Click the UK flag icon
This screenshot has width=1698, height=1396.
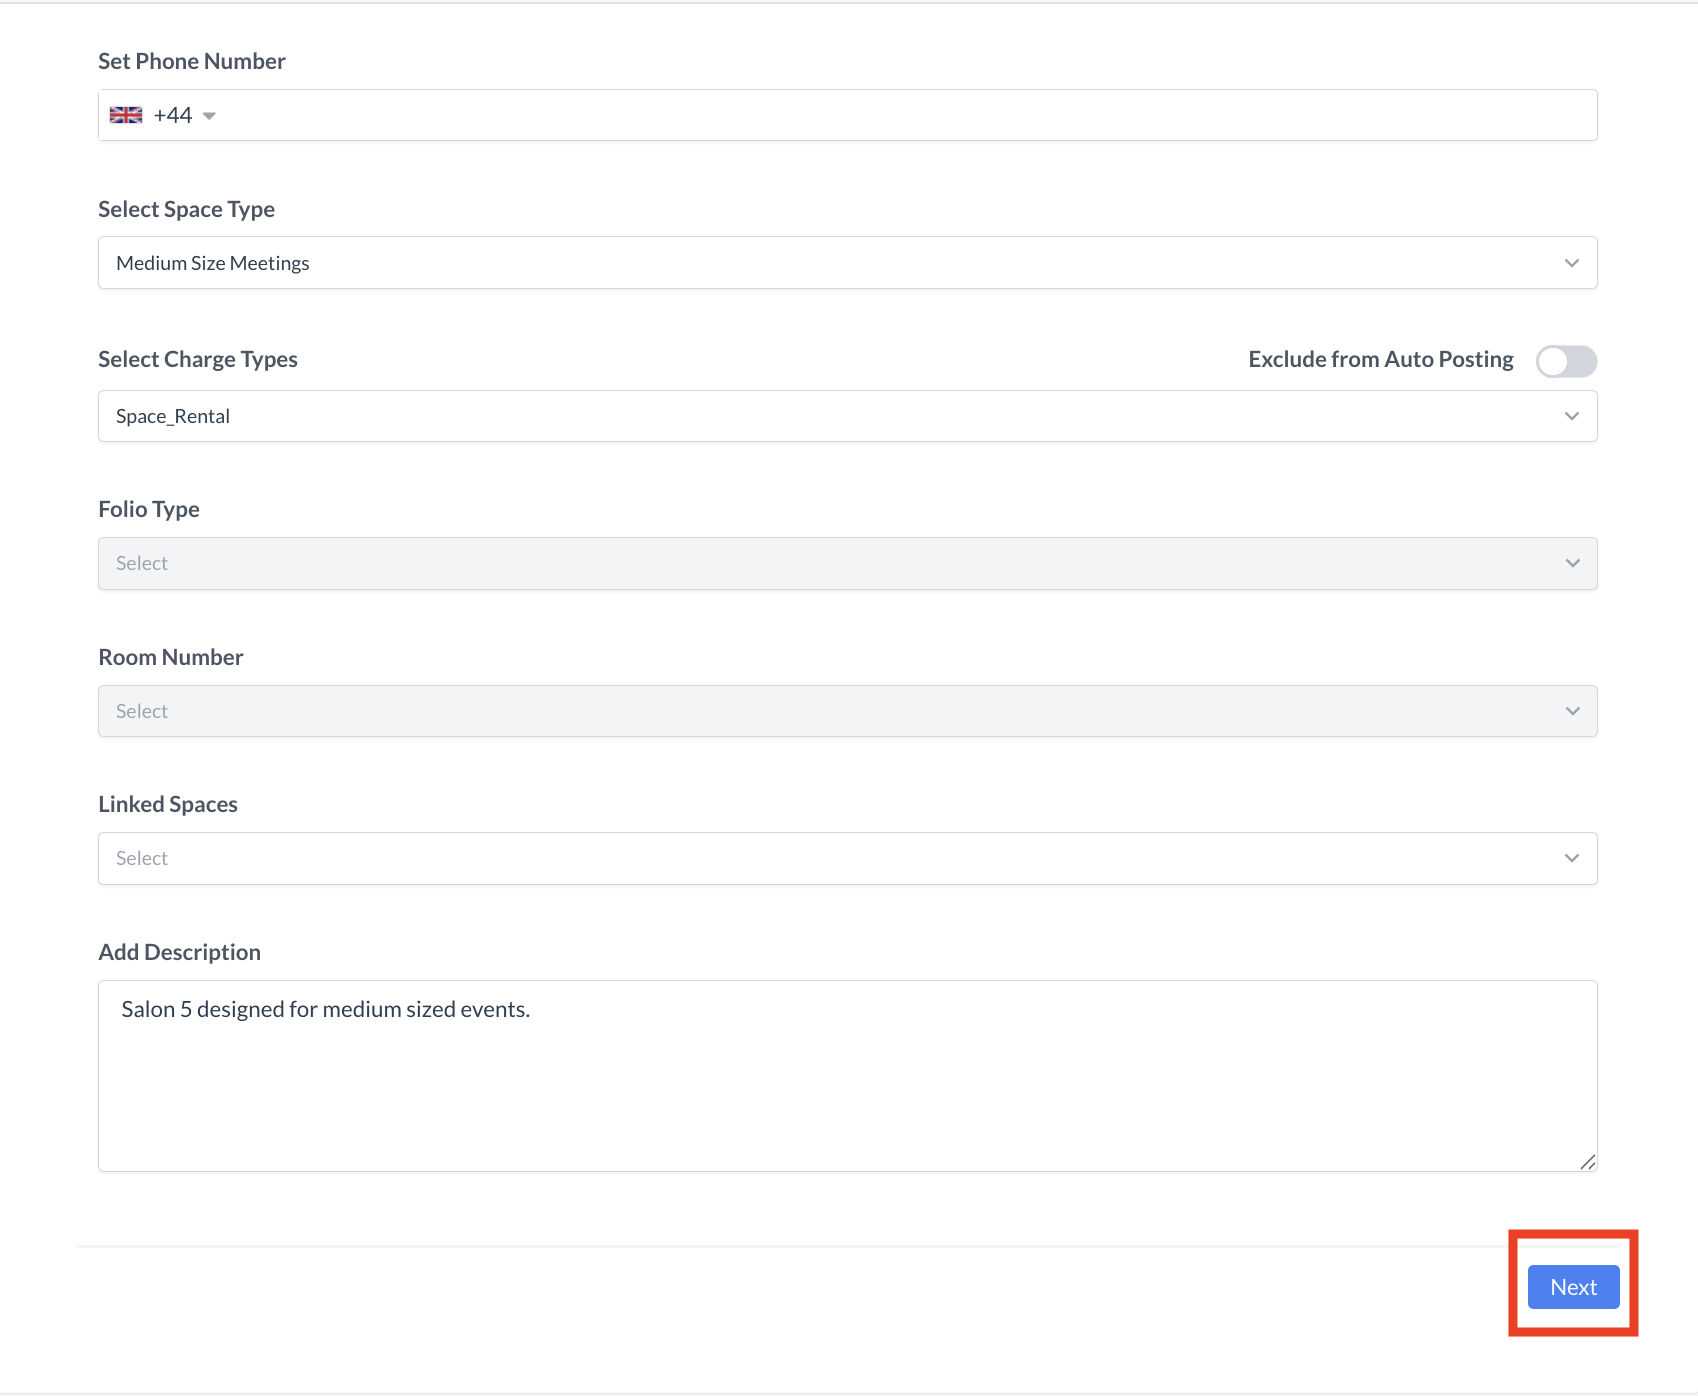coord(126,115)
